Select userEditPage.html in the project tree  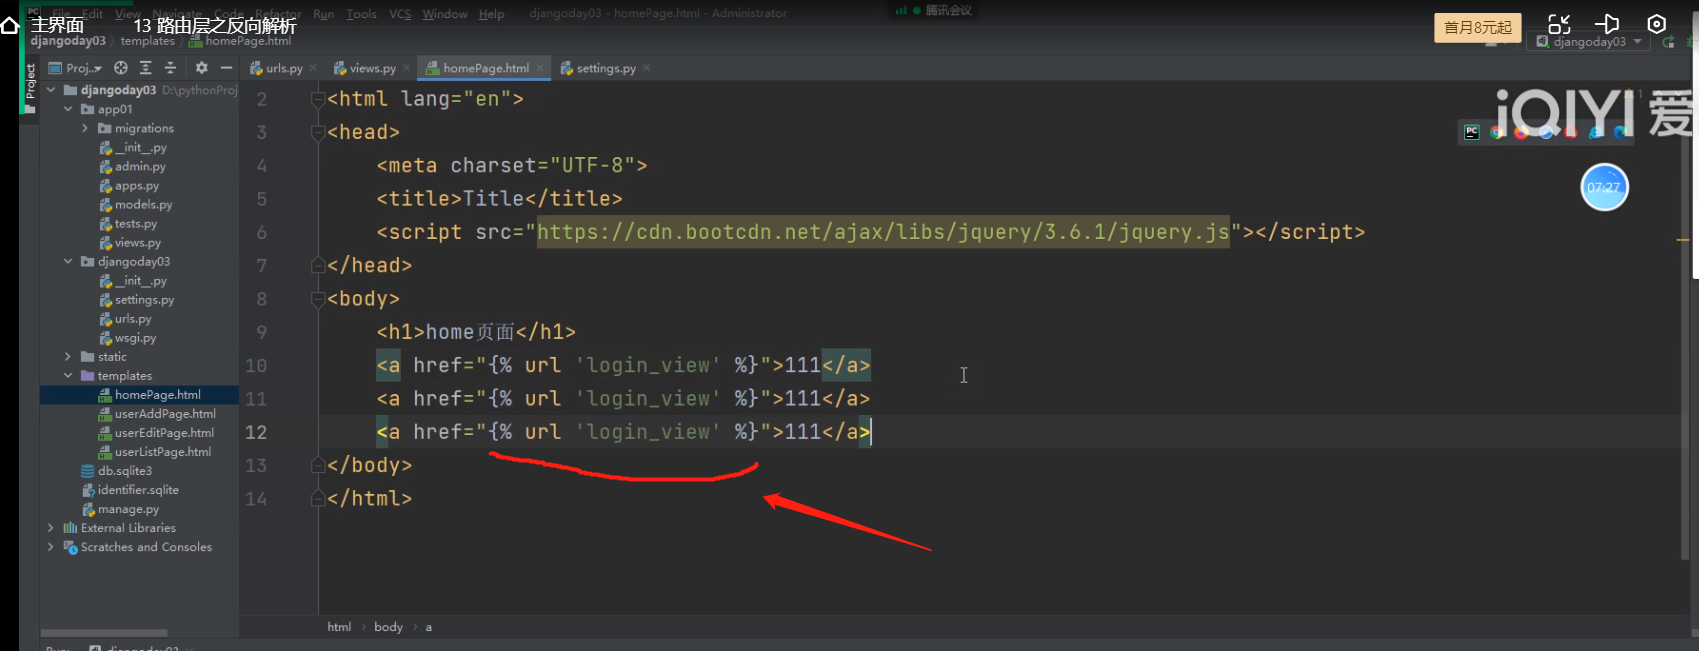[157, 433]
